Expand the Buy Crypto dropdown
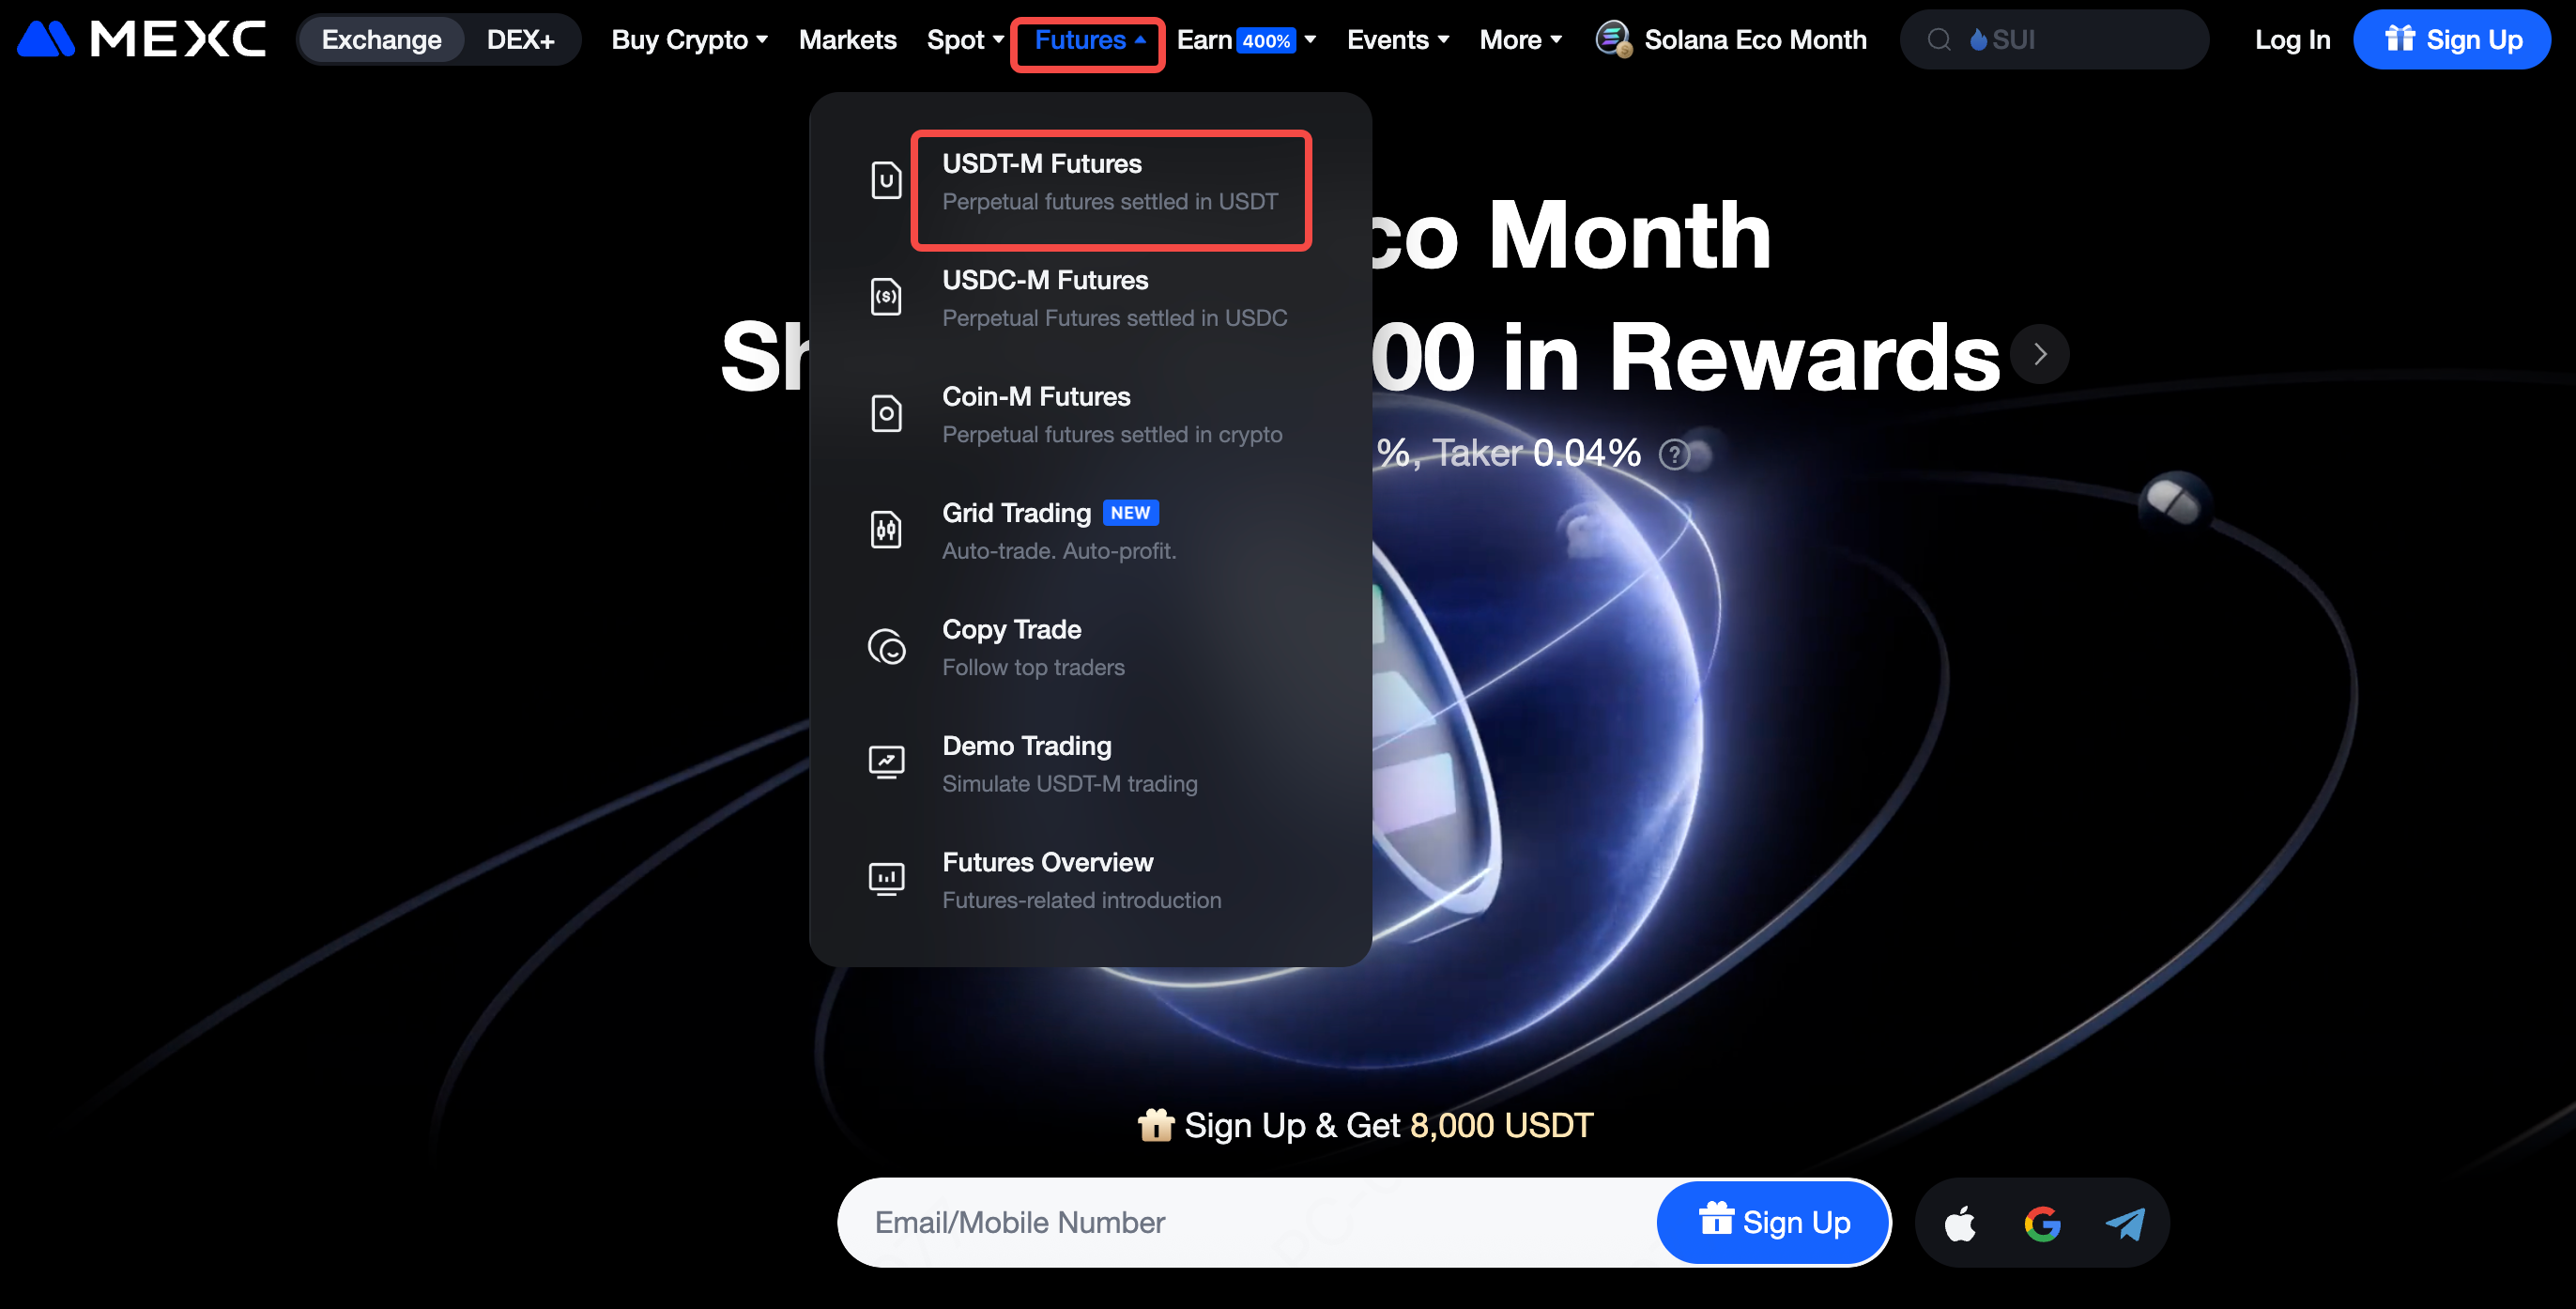Image resolution: width=2576 pixels, height=1309 pixels. click(x=689, y=40)
